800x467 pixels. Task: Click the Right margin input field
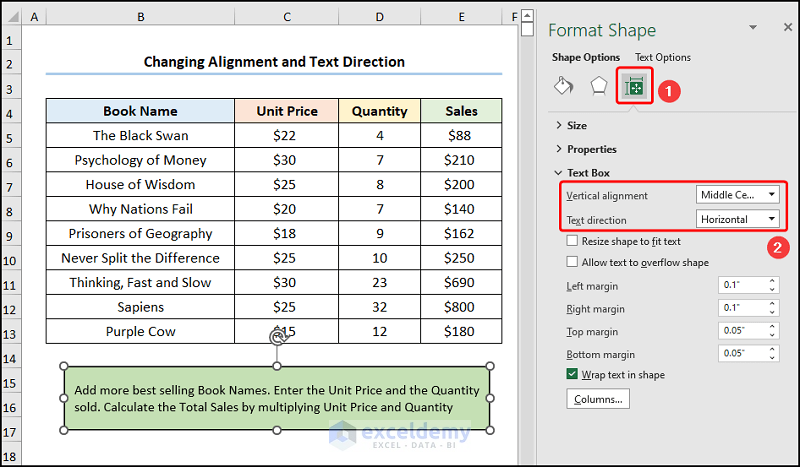pos(742,308)
